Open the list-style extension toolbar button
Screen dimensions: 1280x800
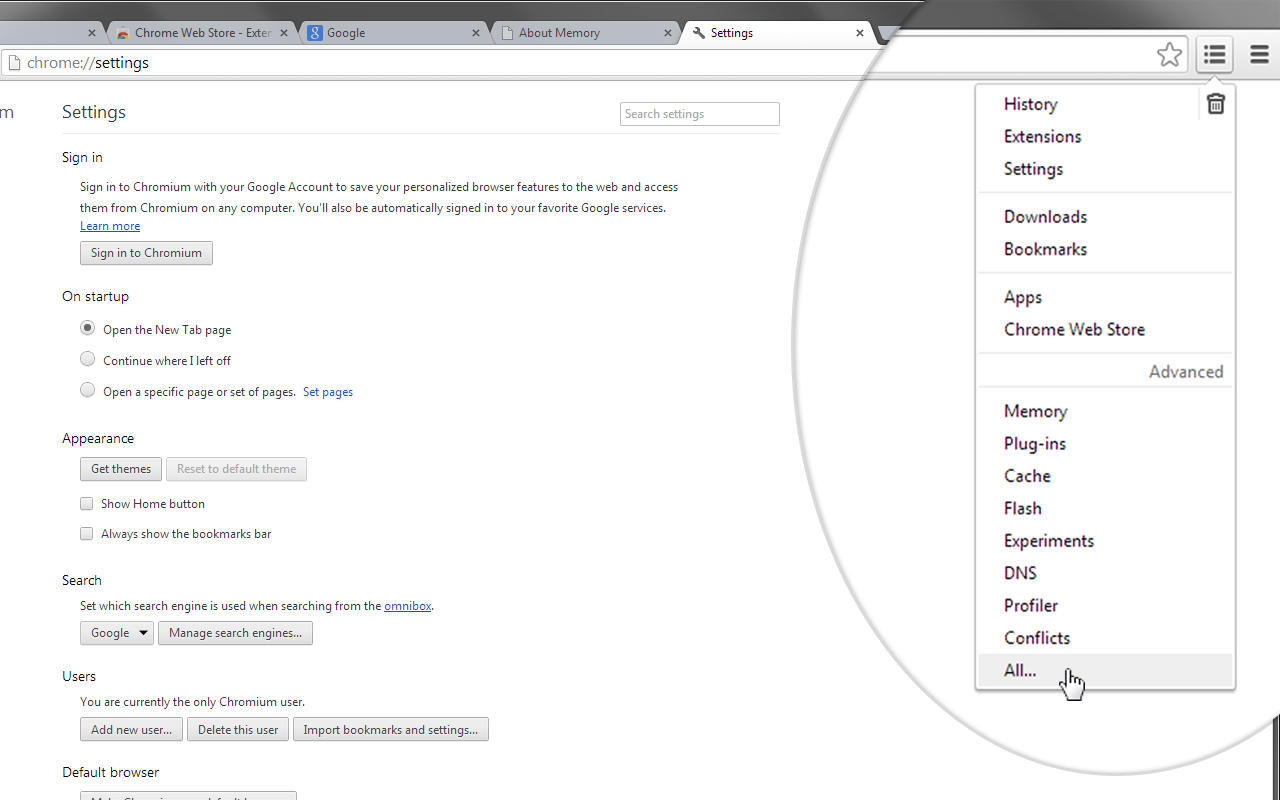pos(1215,55)
